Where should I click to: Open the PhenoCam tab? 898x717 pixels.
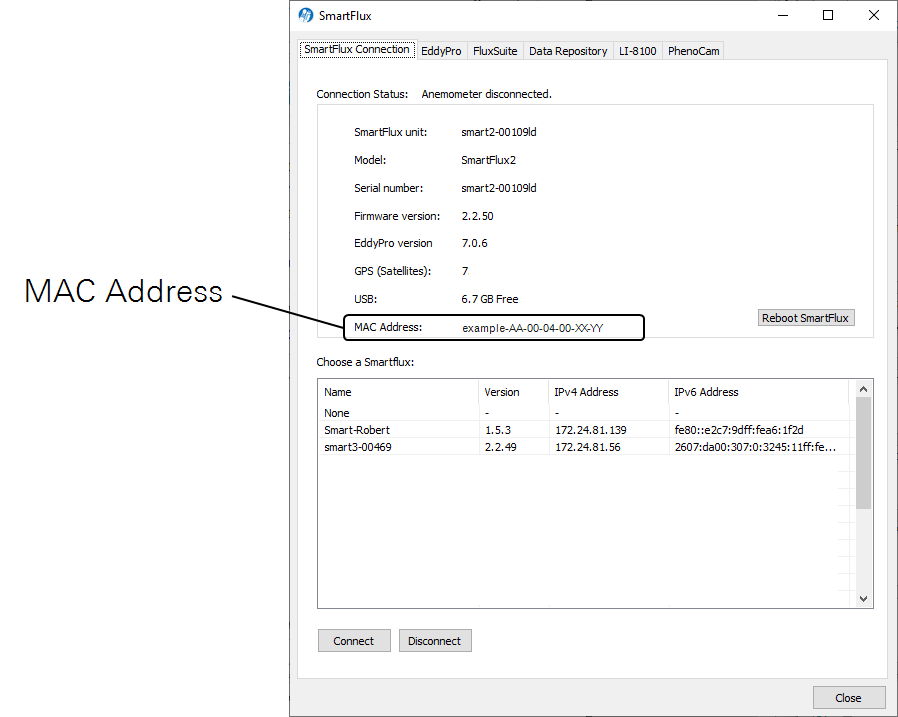[694, 51]
